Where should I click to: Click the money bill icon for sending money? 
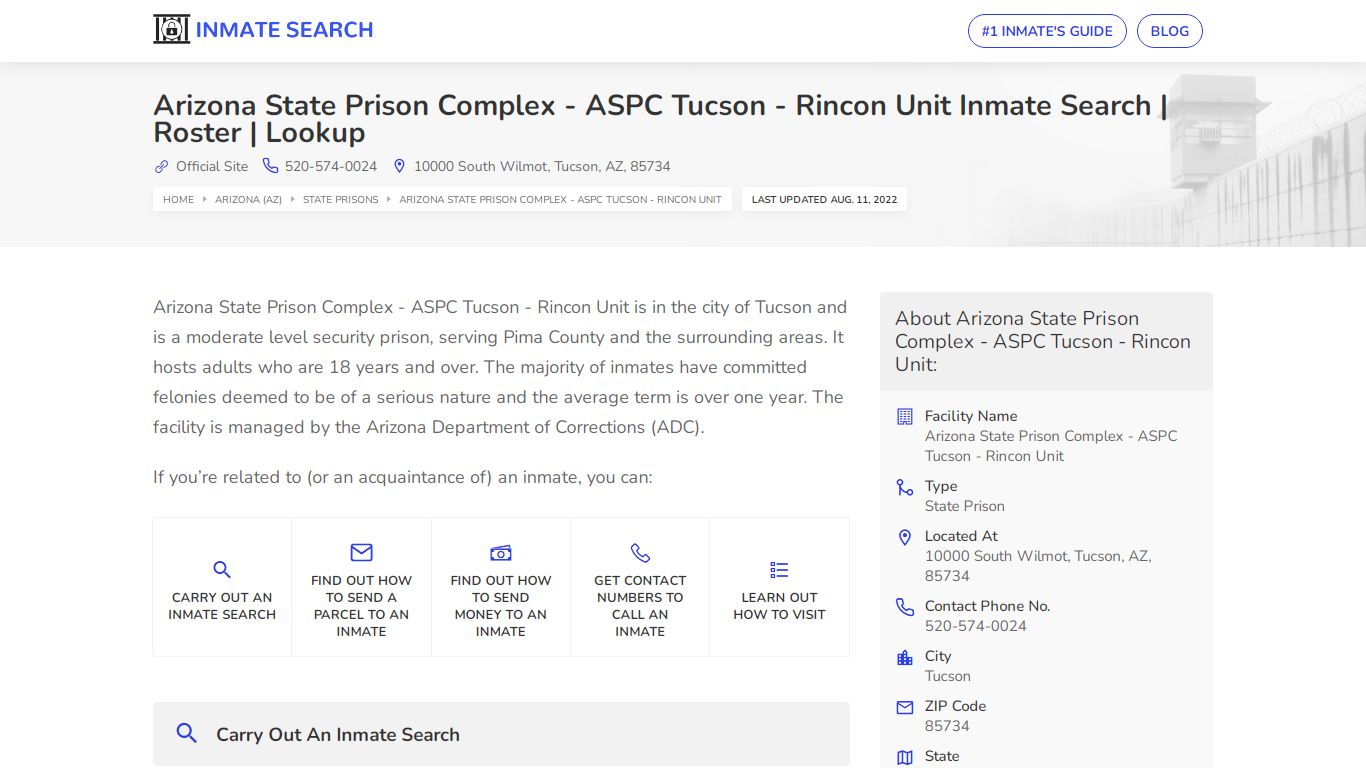(501, 553)
